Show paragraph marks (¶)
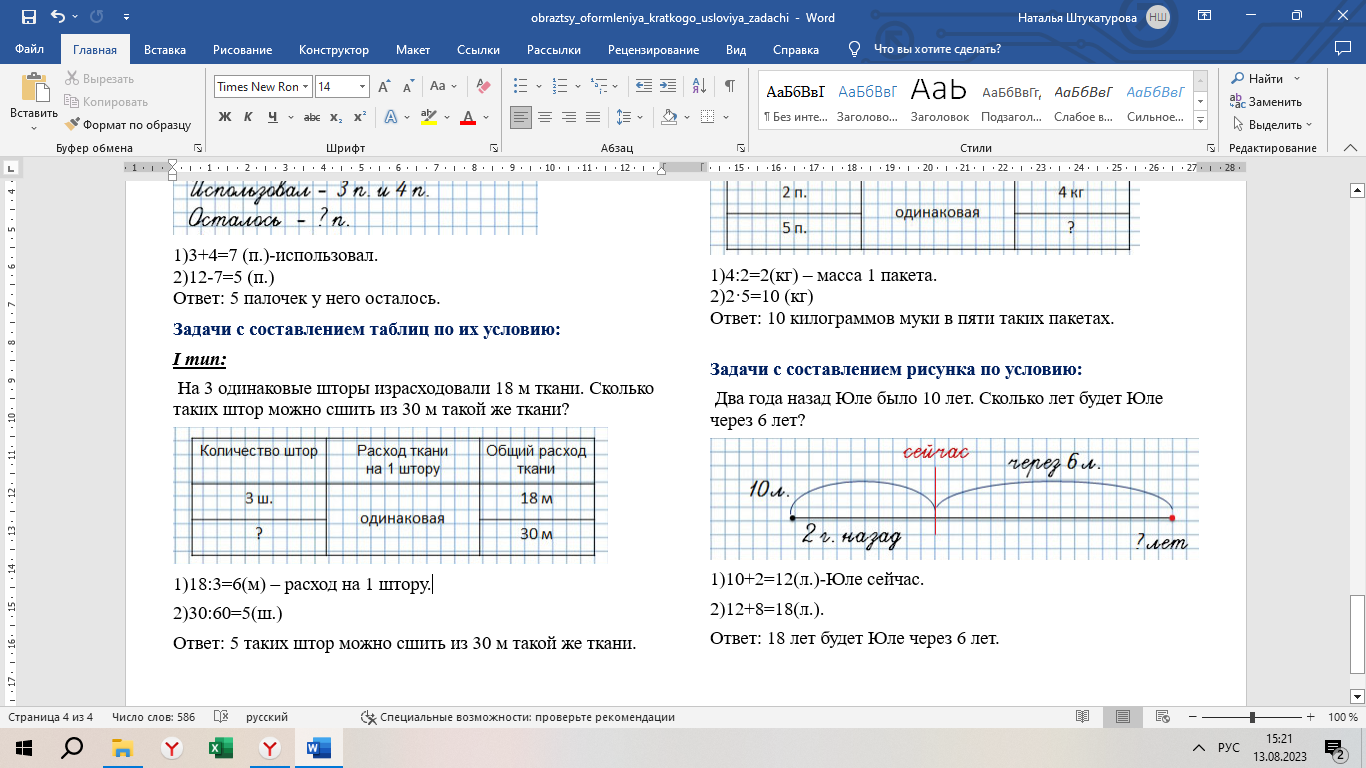Screen dimensions: 1366x768 pos(730,87)
